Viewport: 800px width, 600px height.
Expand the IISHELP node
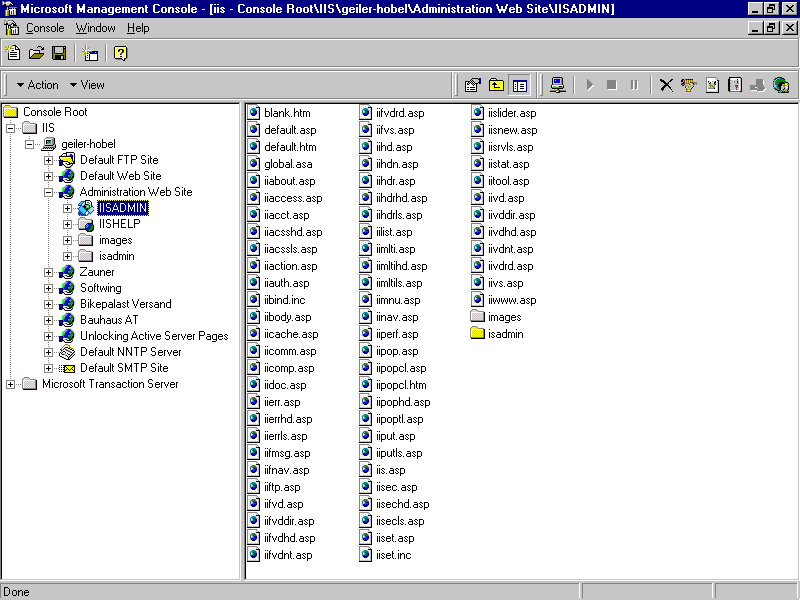(67, 224)
